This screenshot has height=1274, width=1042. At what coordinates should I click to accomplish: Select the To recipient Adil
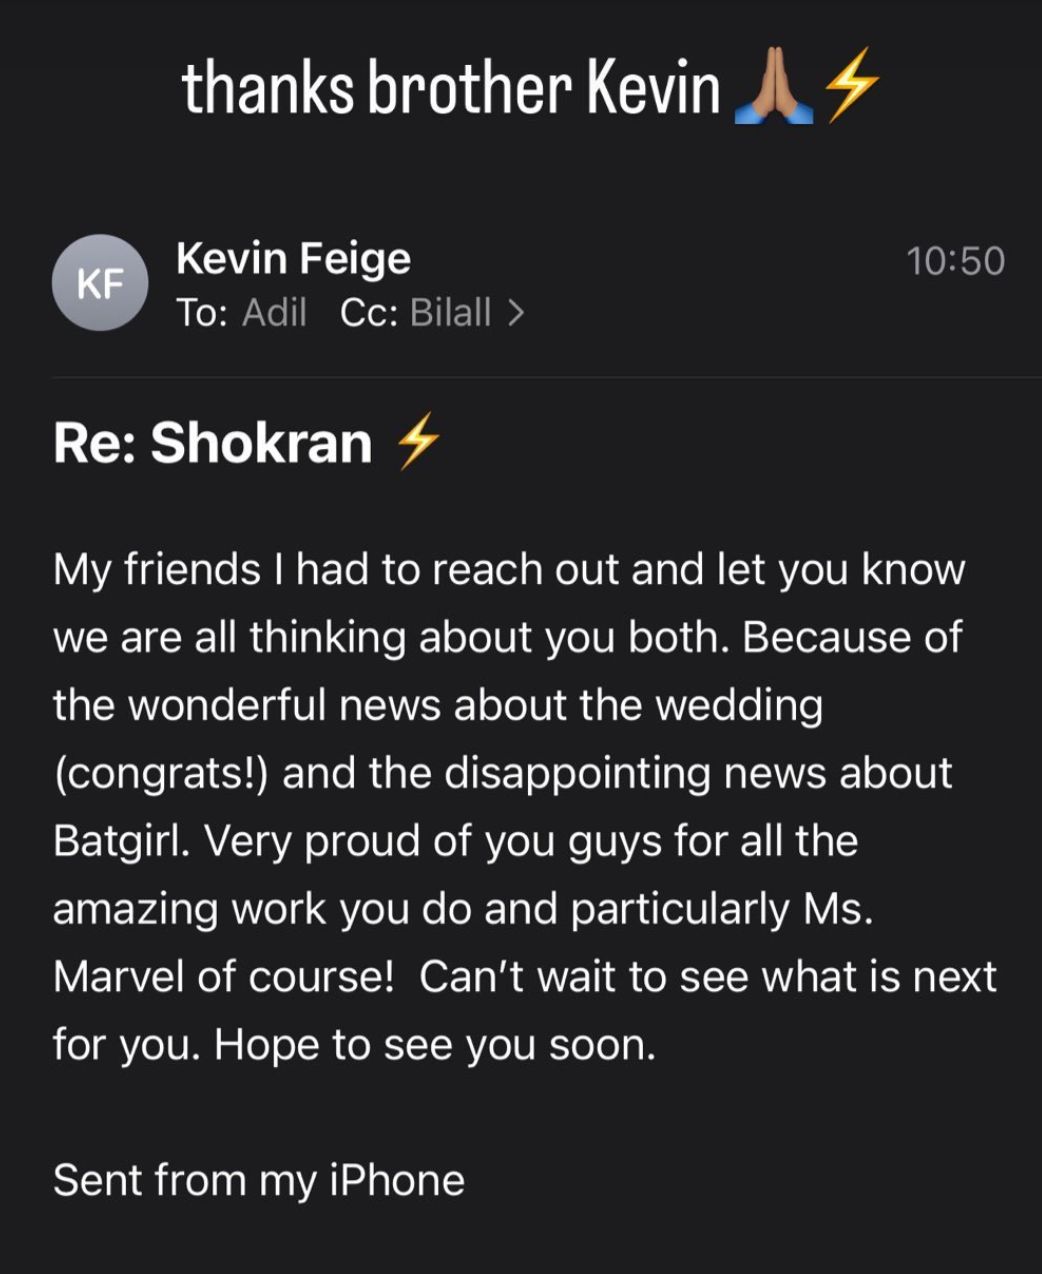click(274, 313)
